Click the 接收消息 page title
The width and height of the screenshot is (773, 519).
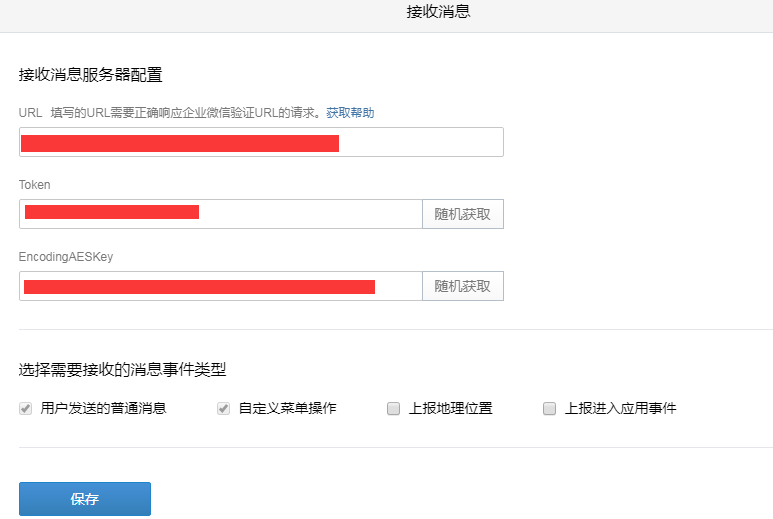tap(439, 12)
